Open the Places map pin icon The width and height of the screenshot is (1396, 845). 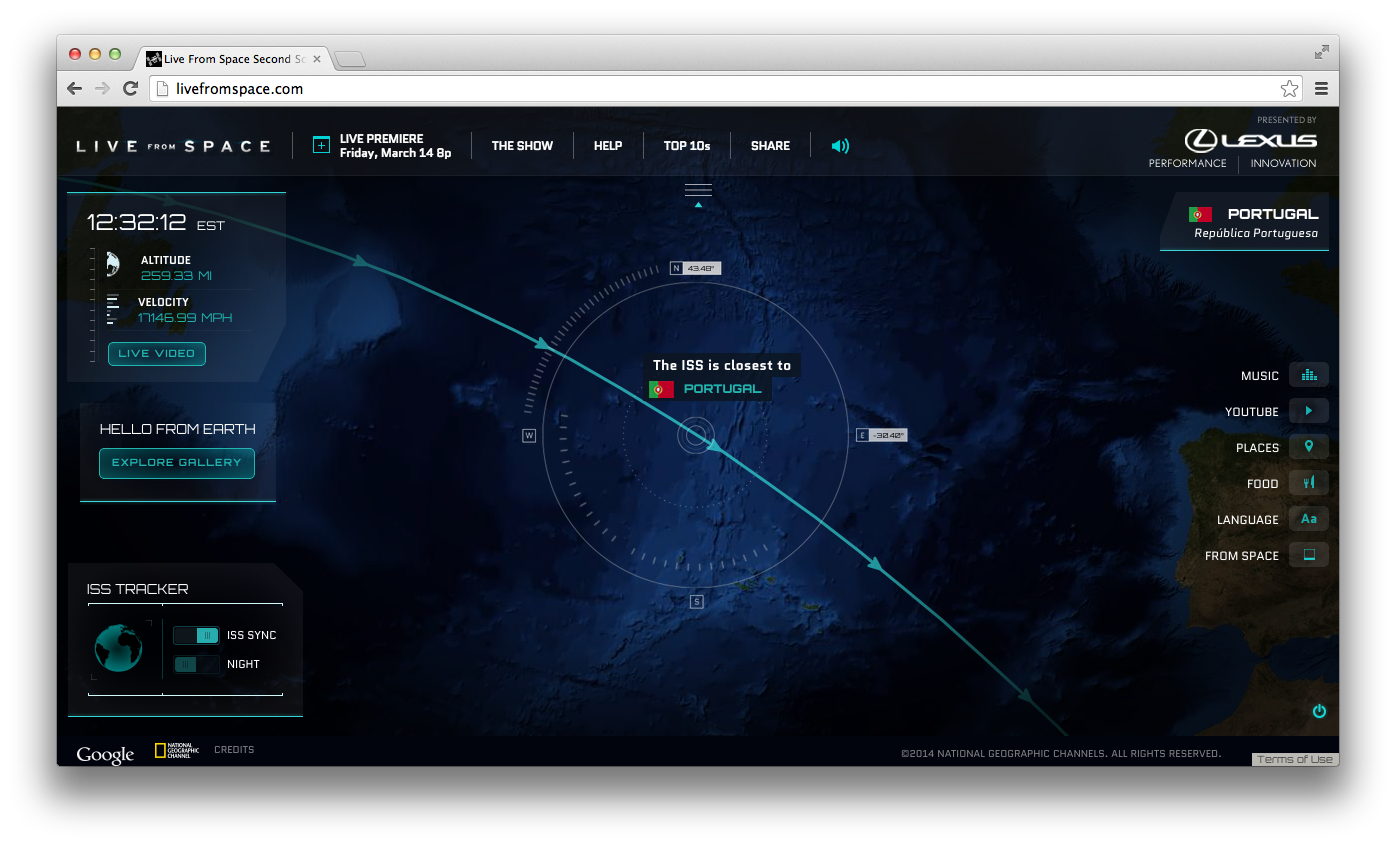pyautogui.click(x=1309, y=447)
